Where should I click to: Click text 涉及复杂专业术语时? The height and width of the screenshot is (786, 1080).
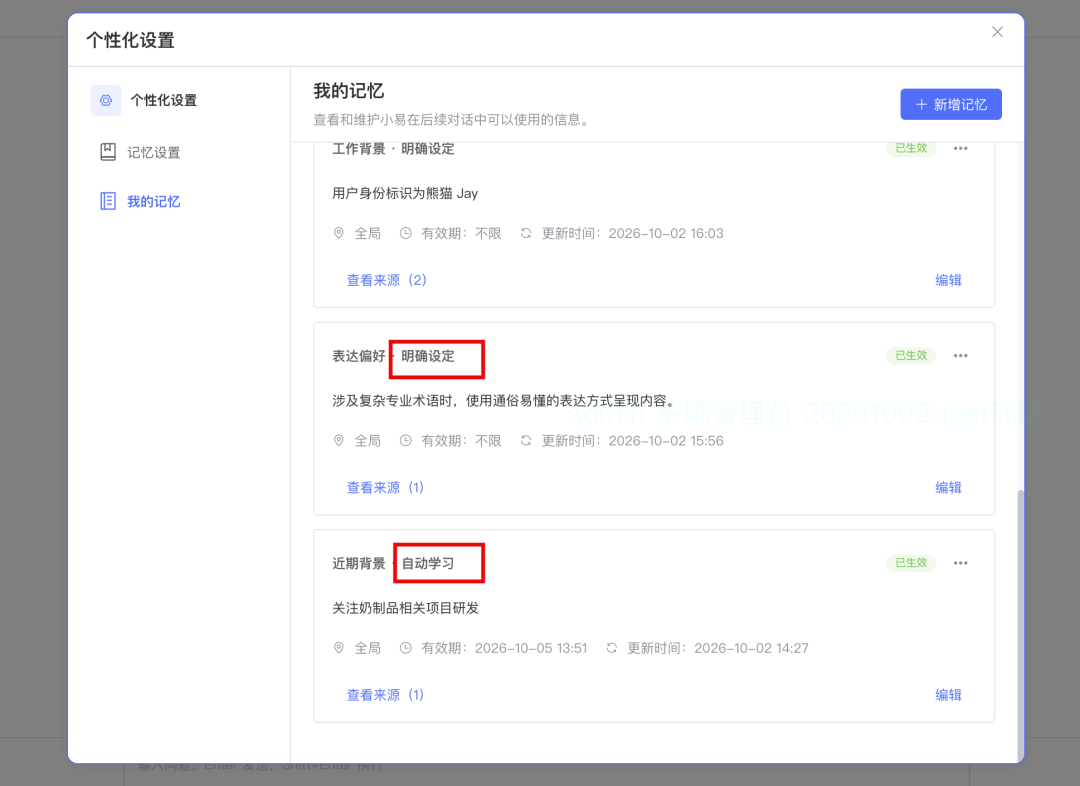coord(392,400)
